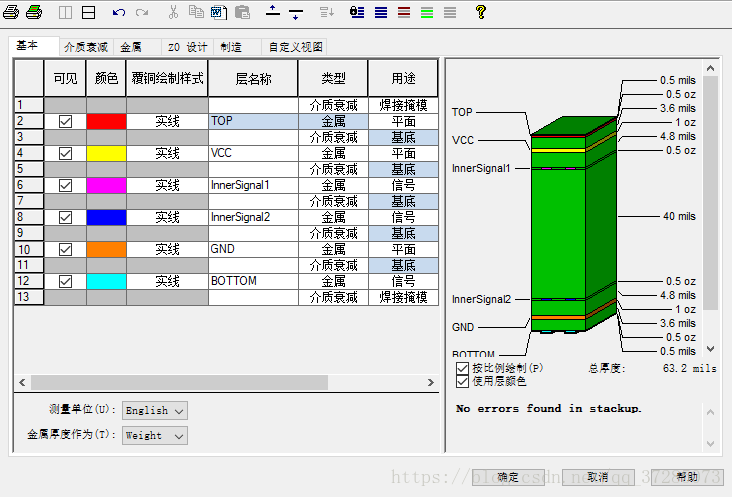This screenshot has width=732, height=497.
Task: Toggle visibility checkbox for GND layer
Action: pos(65,250)
